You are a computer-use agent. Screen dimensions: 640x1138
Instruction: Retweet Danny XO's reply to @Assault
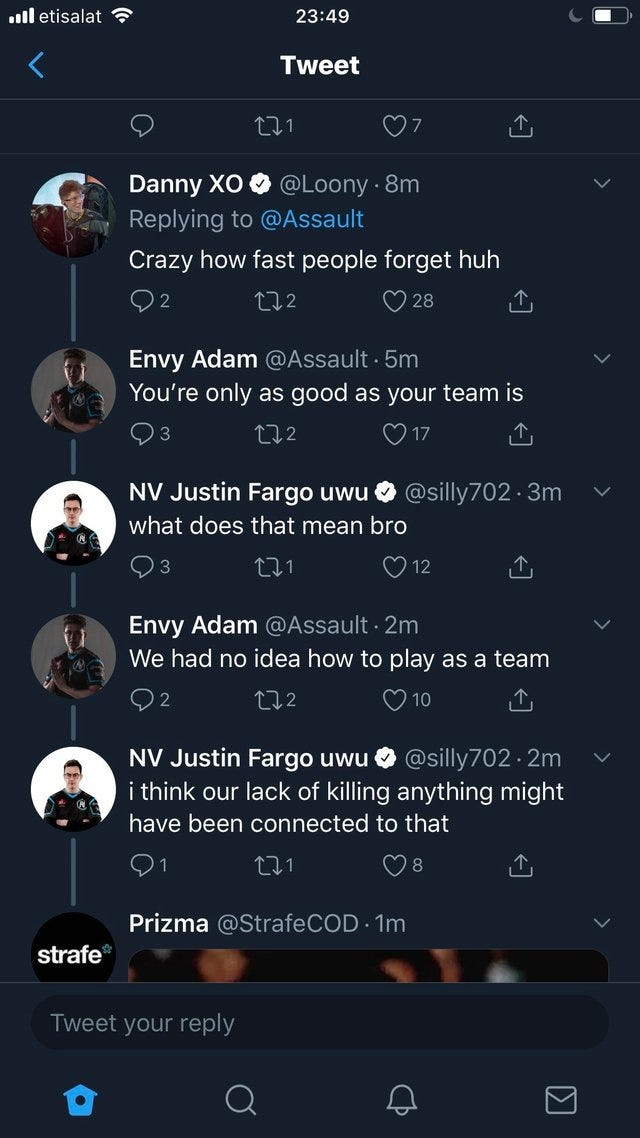pos(263,300)
